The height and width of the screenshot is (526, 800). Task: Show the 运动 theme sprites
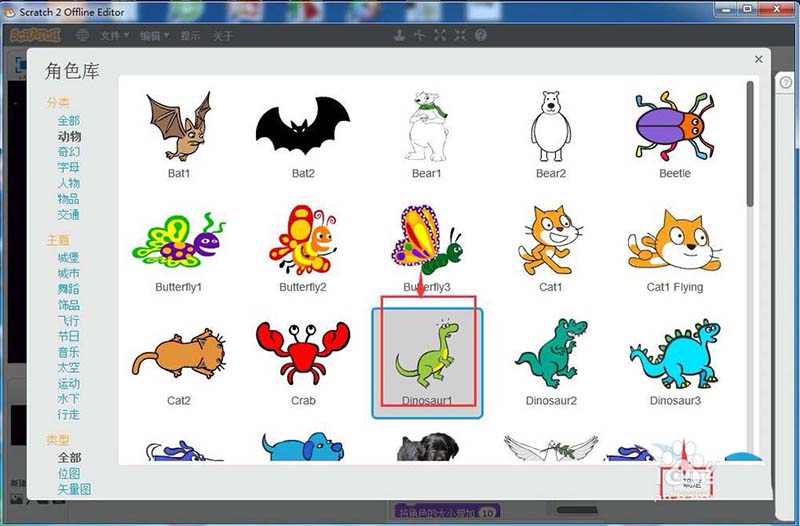point(68,383)
